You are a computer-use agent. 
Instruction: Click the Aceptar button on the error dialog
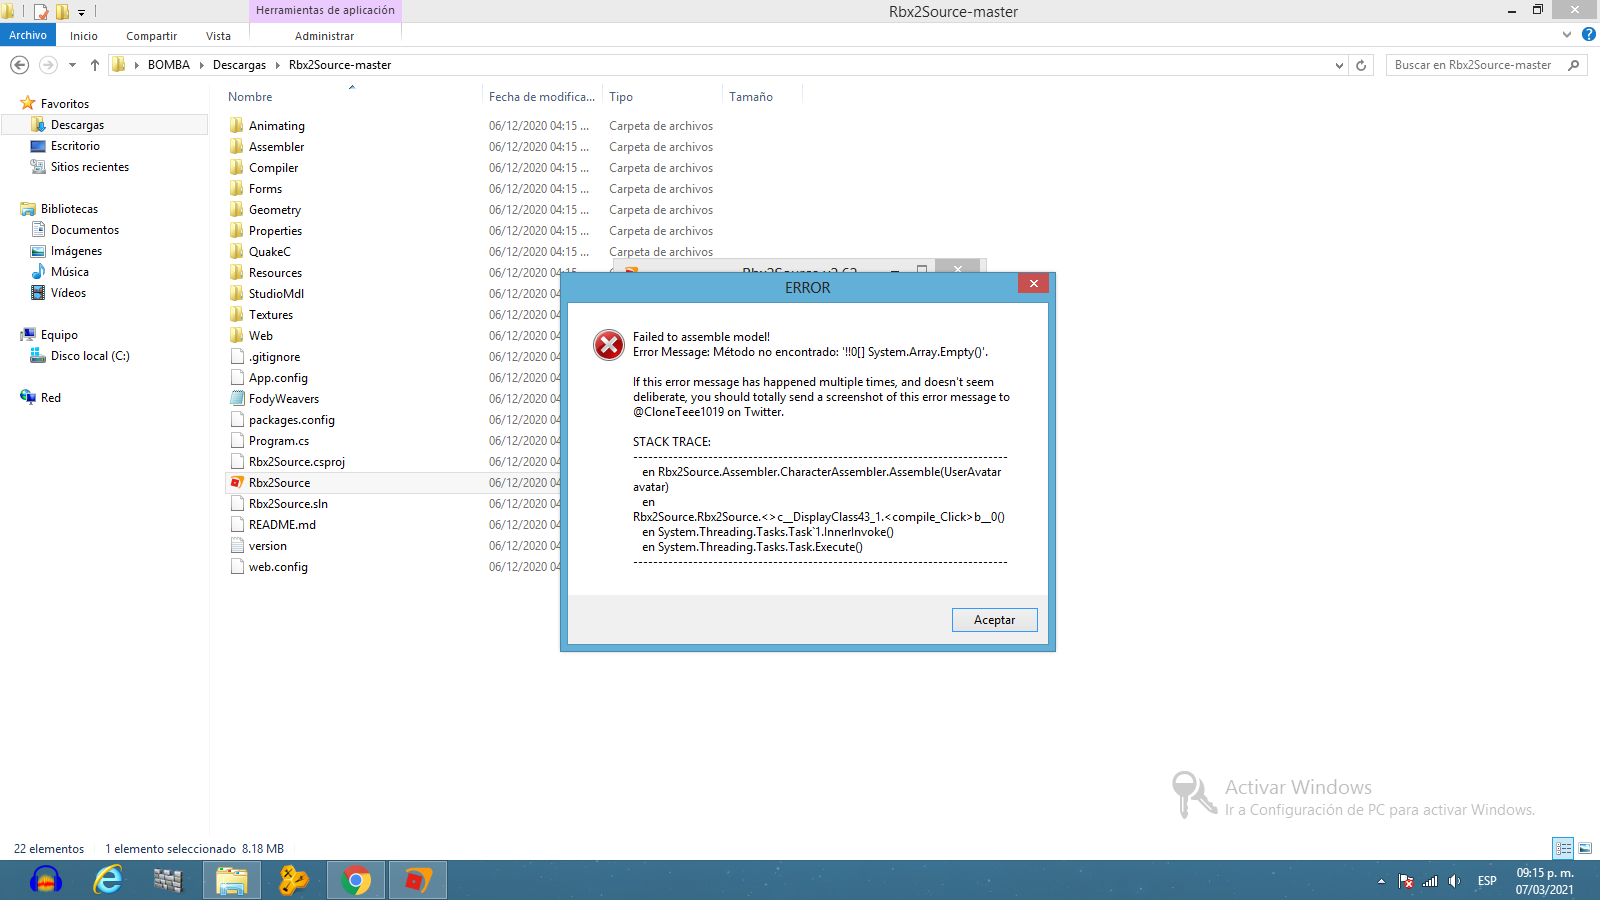pyautogui.click(x=994, y=620)
